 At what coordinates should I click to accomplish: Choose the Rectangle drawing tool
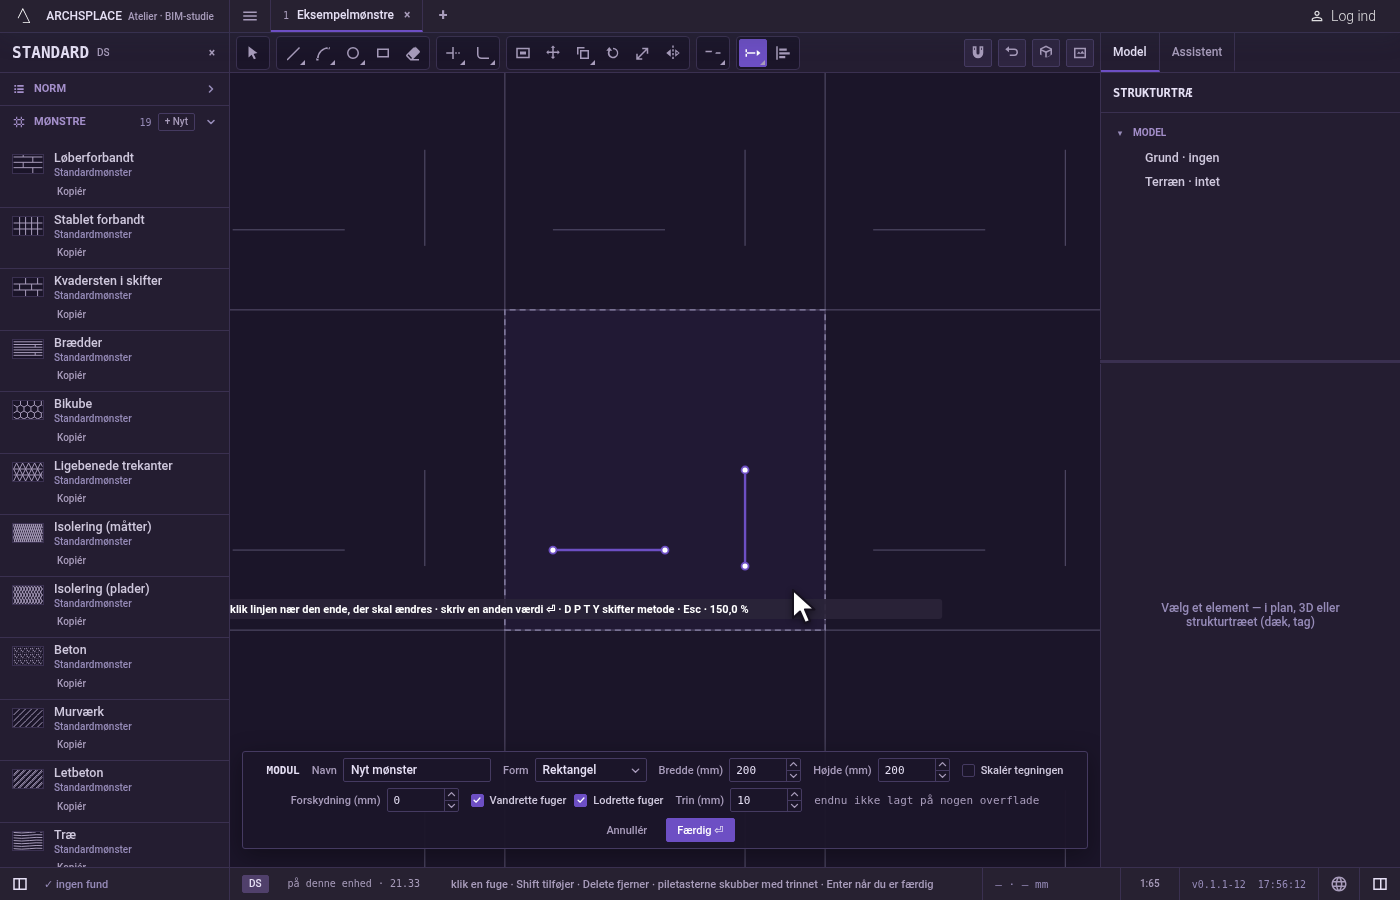[383, 53]
